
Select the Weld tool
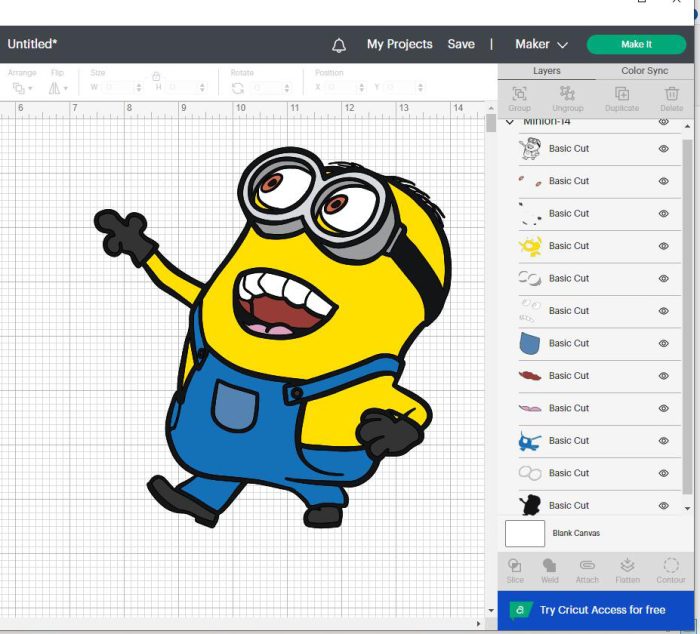pyautogui.click(x=550, y=571)
